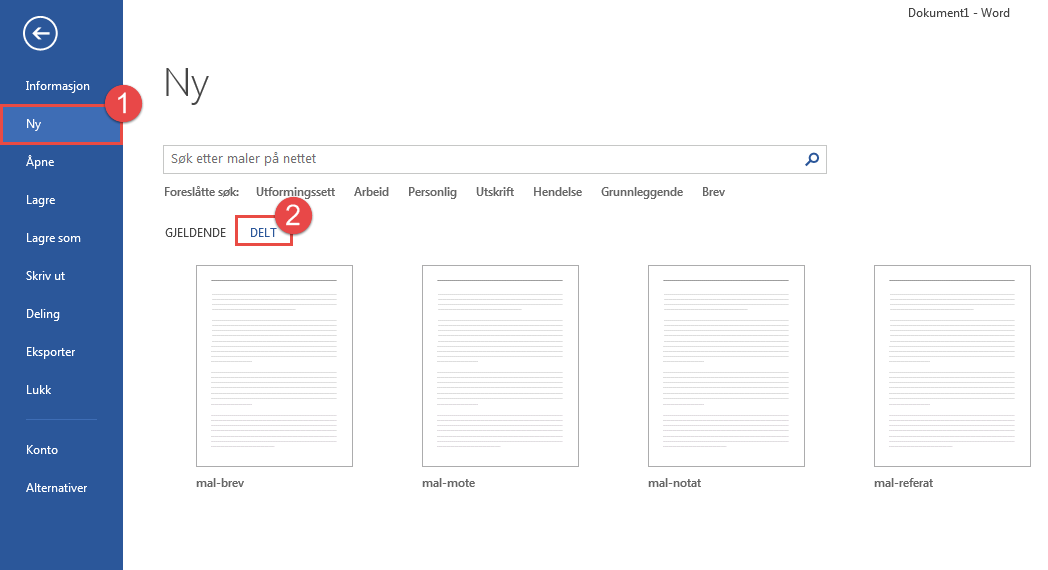Switch to the GJELDENDE tab

coord(196,233)
